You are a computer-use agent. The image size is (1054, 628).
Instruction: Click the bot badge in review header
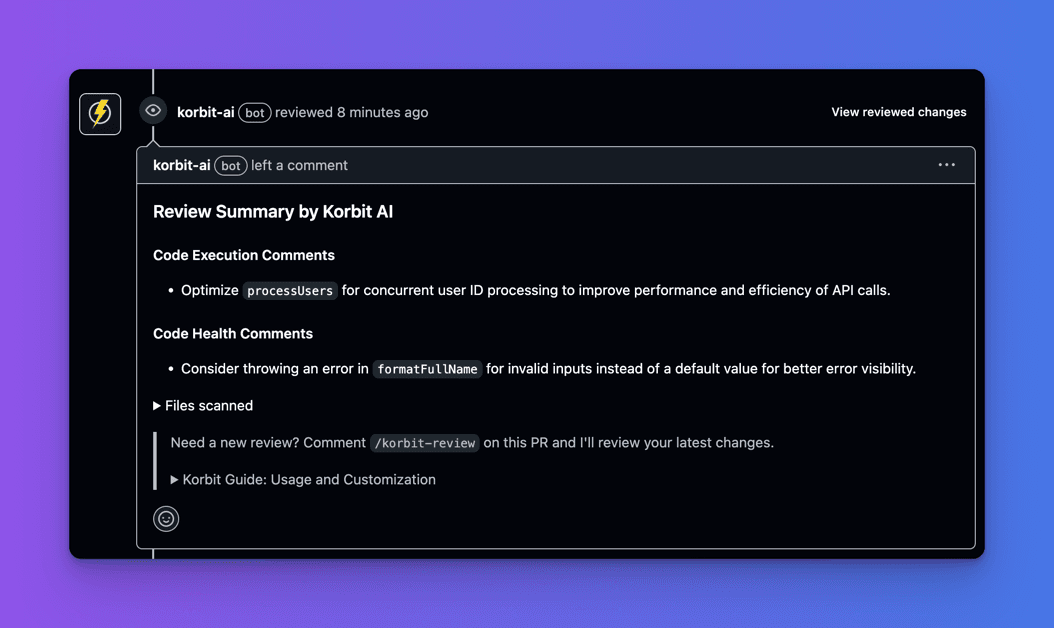pos(255,113)
